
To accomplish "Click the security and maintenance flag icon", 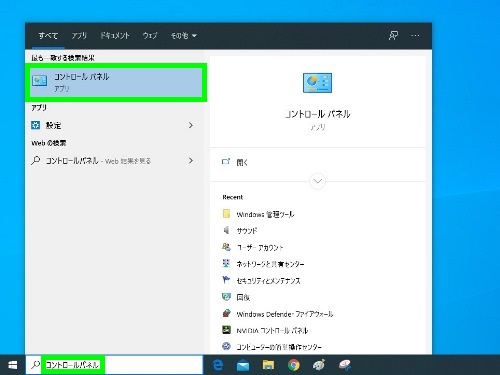I will pyautogui.click(x=226, y=280).
